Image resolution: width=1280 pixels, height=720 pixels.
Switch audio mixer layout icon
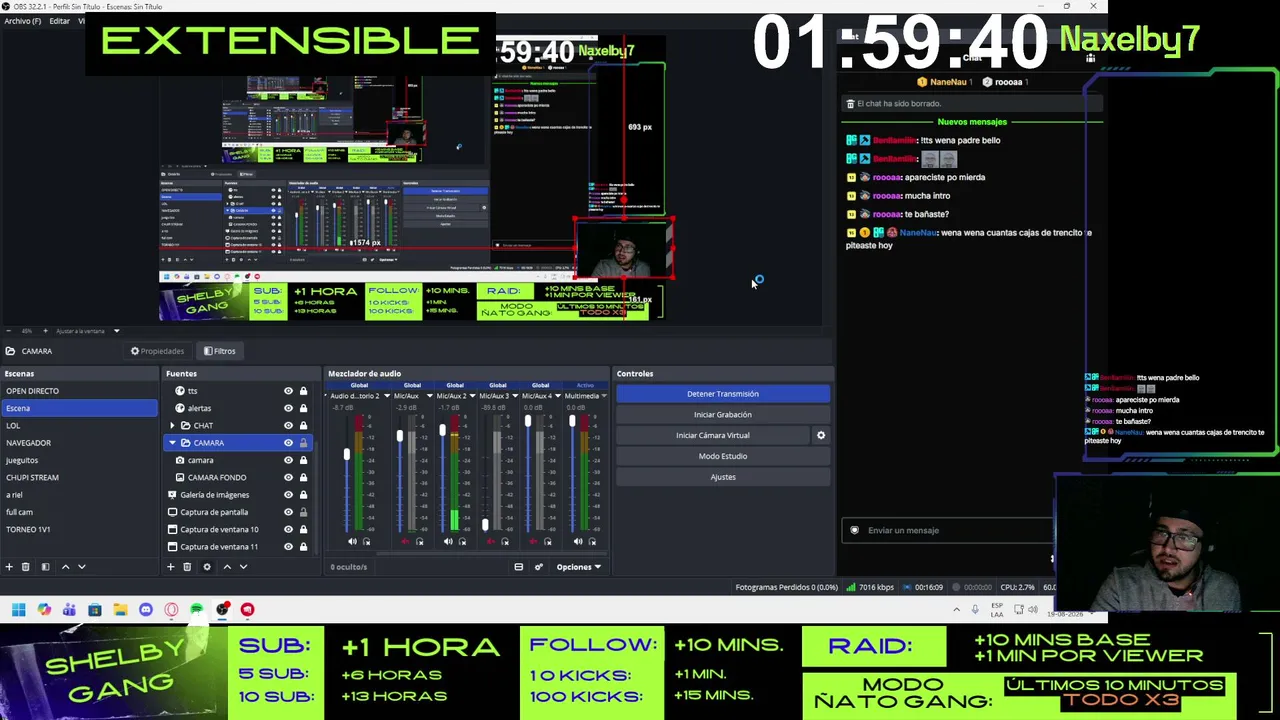coord(518,567)
